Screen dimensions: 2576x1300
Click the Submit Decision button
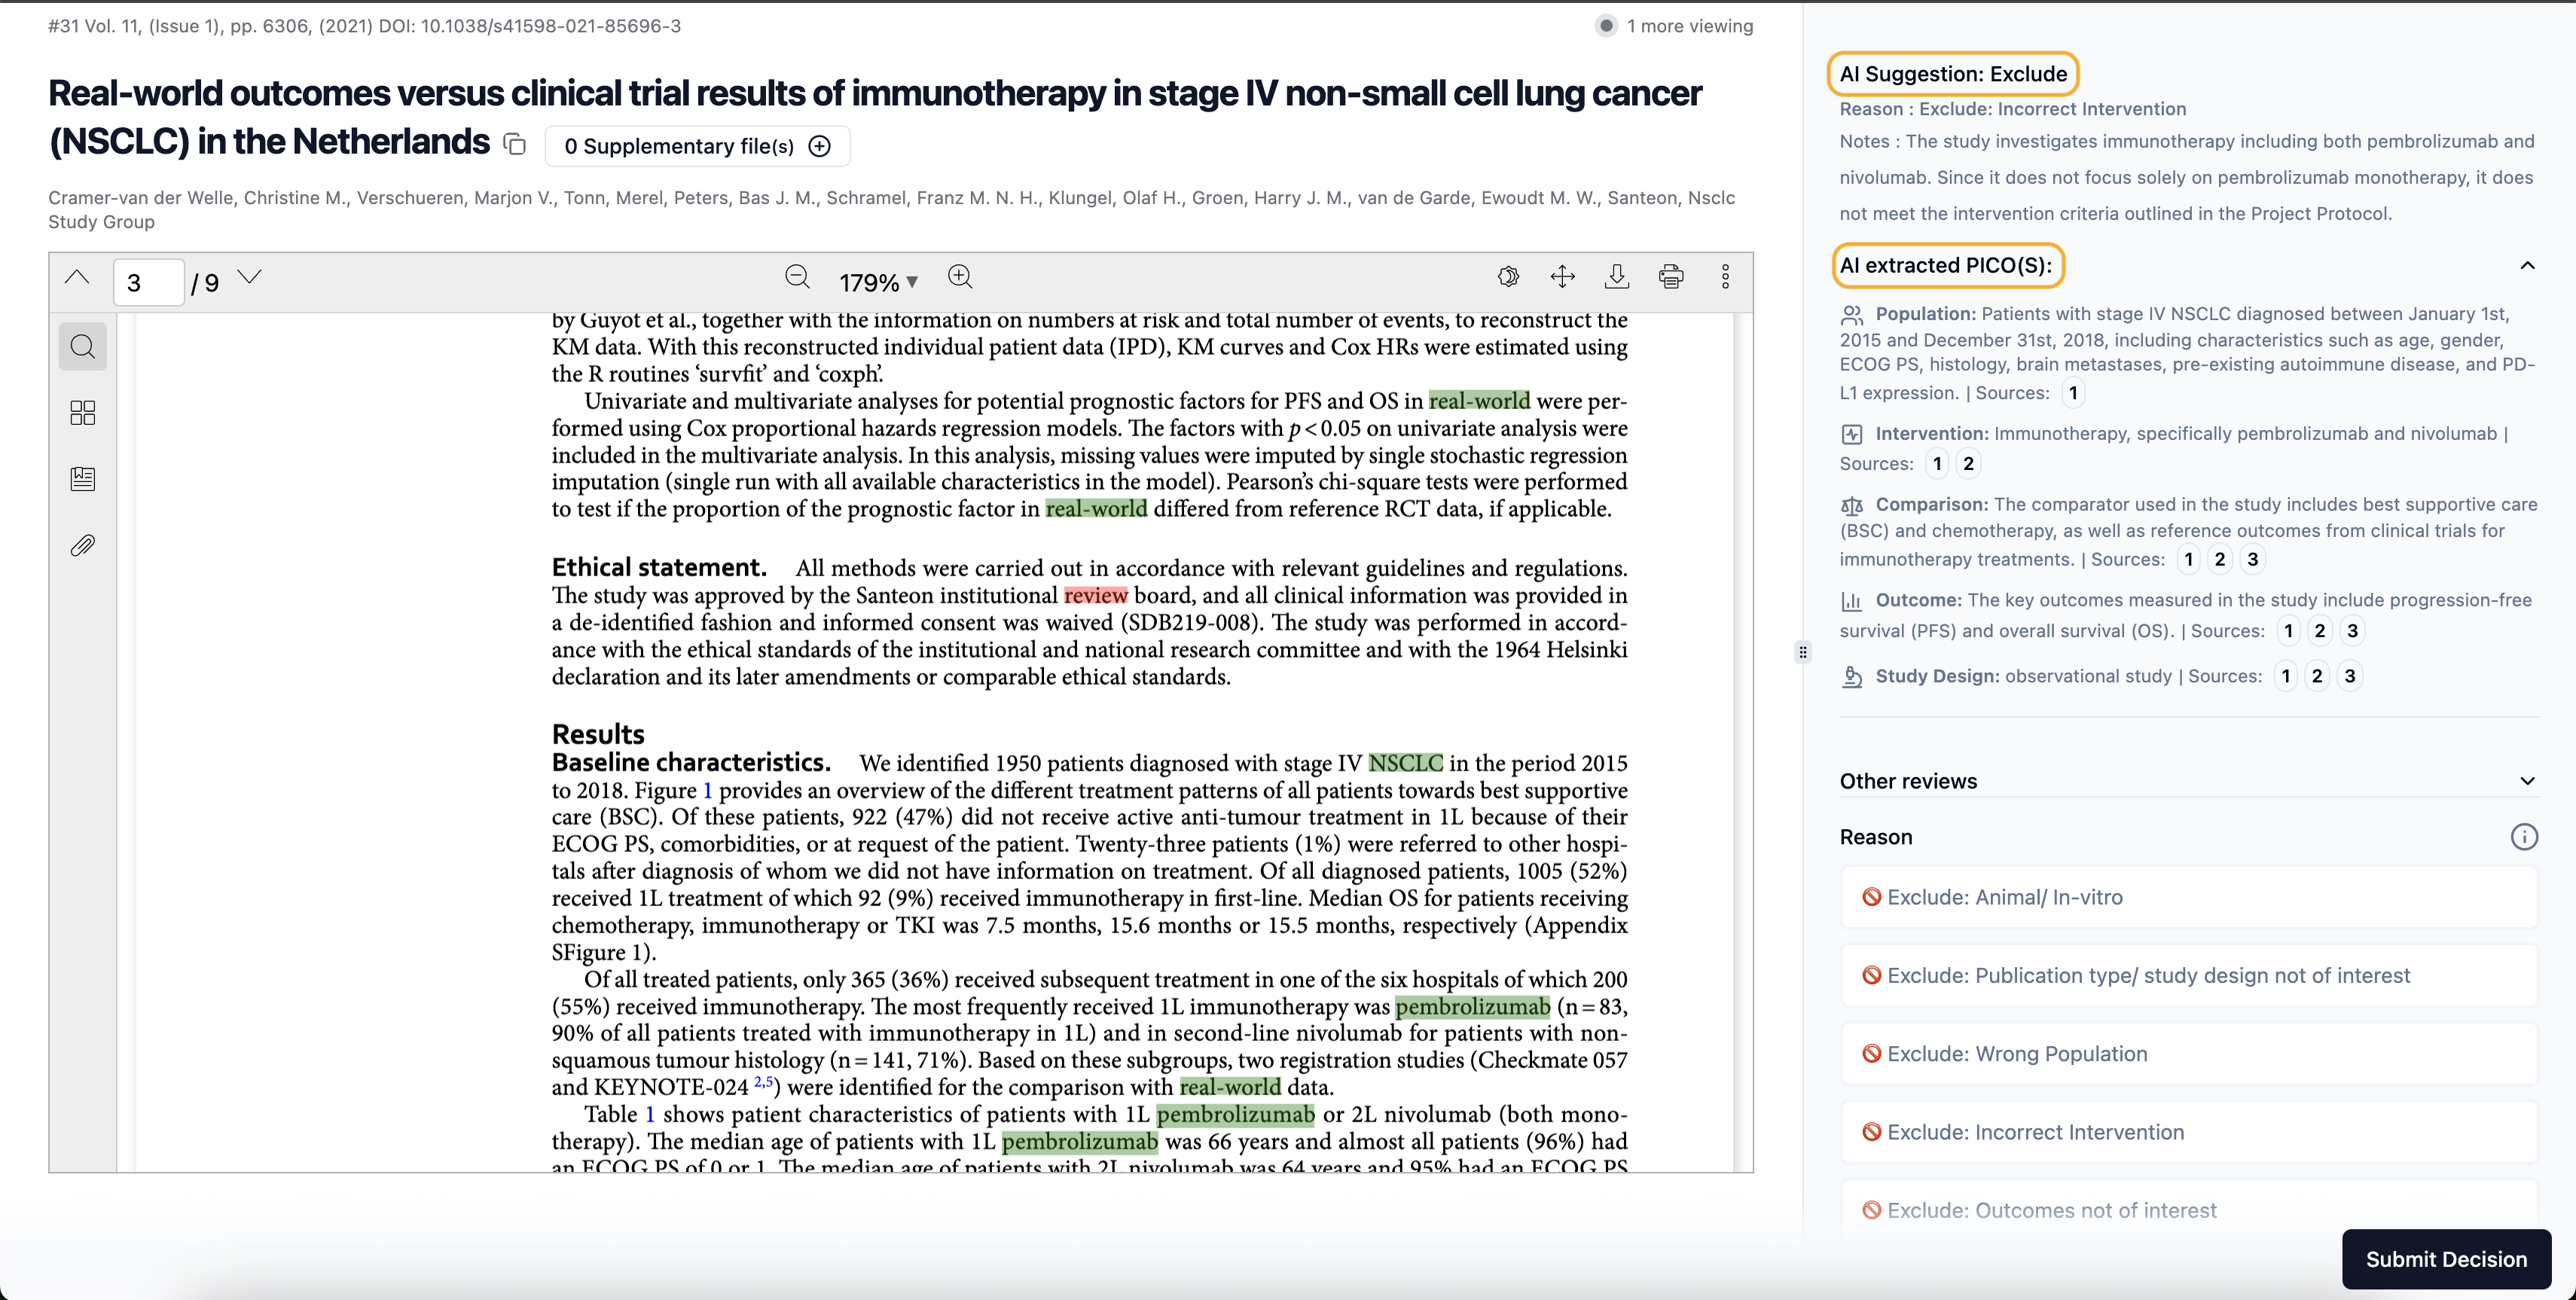[x=2446, y=1259]
